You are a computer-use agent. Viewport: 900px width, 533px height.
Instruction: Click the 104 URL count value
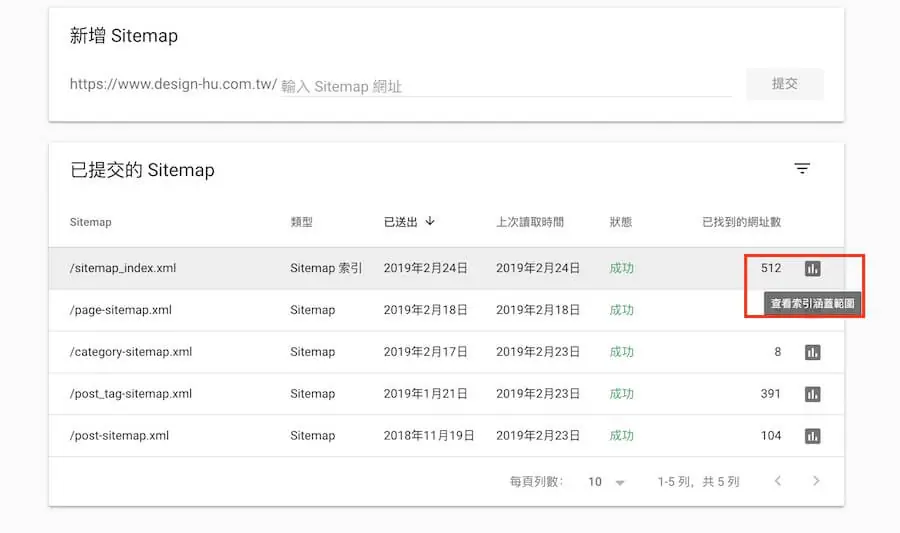tap(771, 435)
